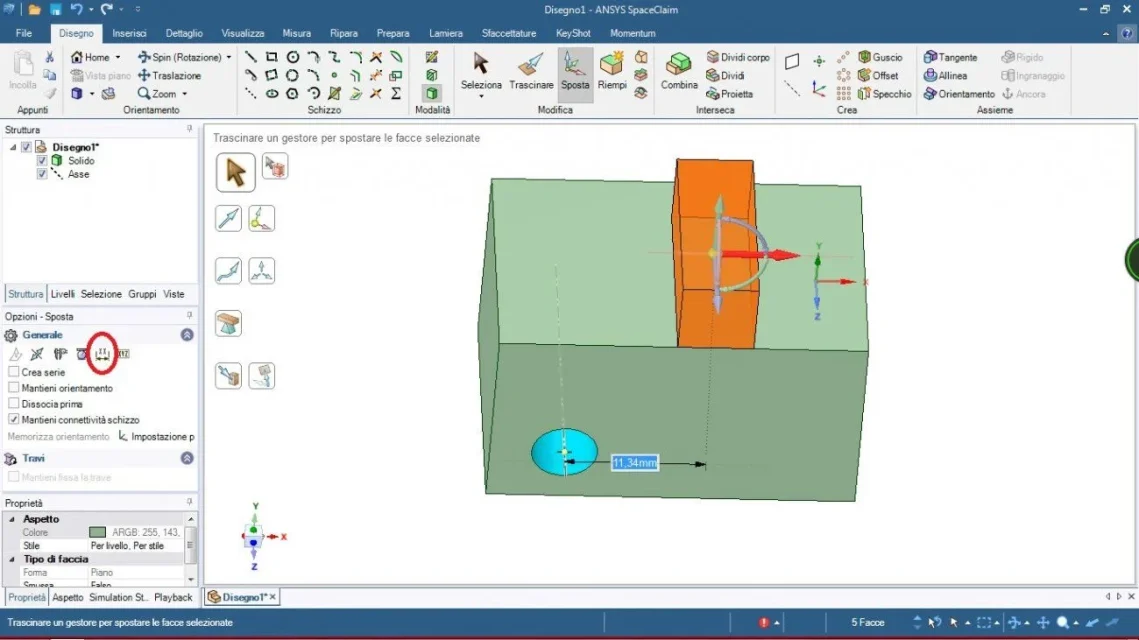Collapse the Aspetto properties group

pos(12,519)
